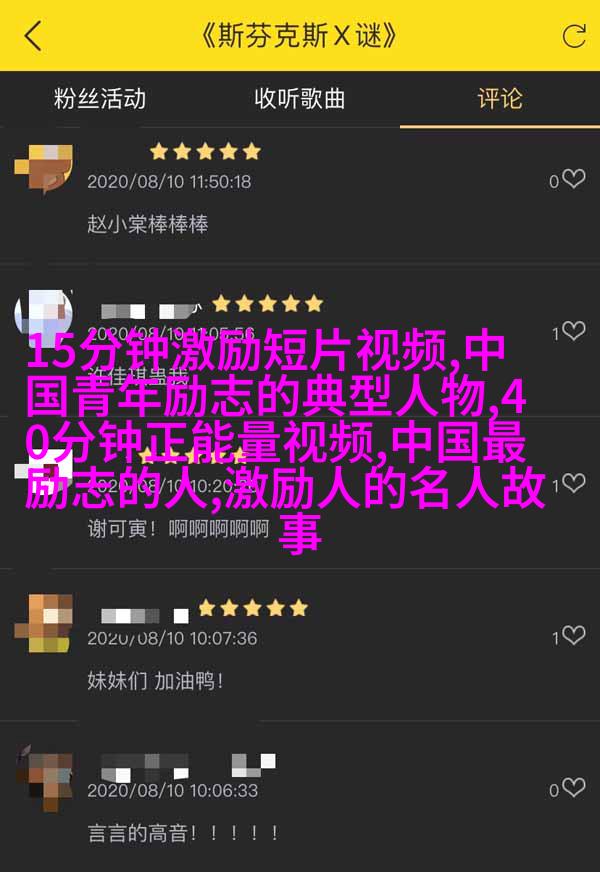Viewport: 600px width, 872px height.
Task: Like the comment posted at 10:07:36
Action: pyautogui.click(x=573, y=635)
